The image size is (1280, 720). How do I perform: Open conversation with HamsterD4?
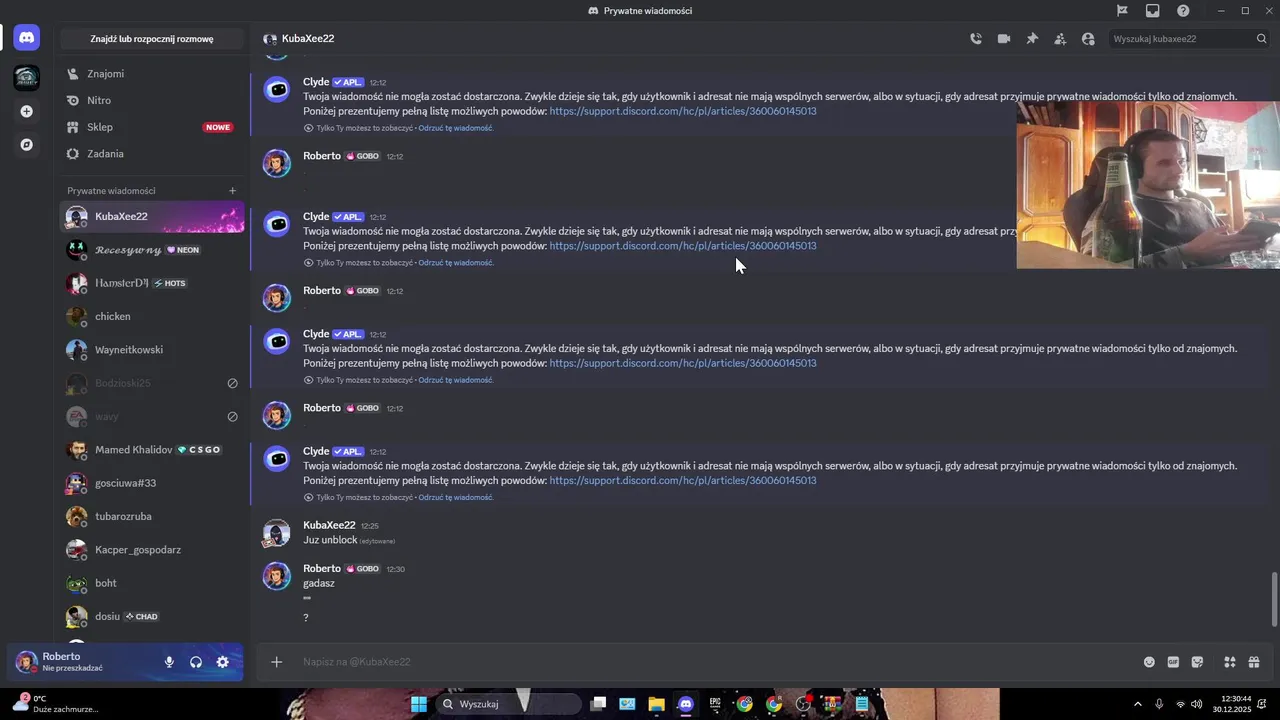[x=152, y=283]
